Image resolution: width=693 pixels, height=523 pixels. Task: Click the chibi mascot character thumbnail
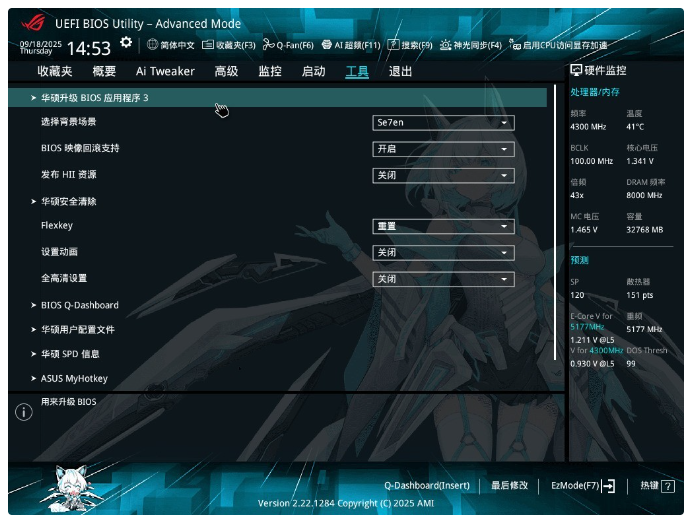click(x=72, y=489)
